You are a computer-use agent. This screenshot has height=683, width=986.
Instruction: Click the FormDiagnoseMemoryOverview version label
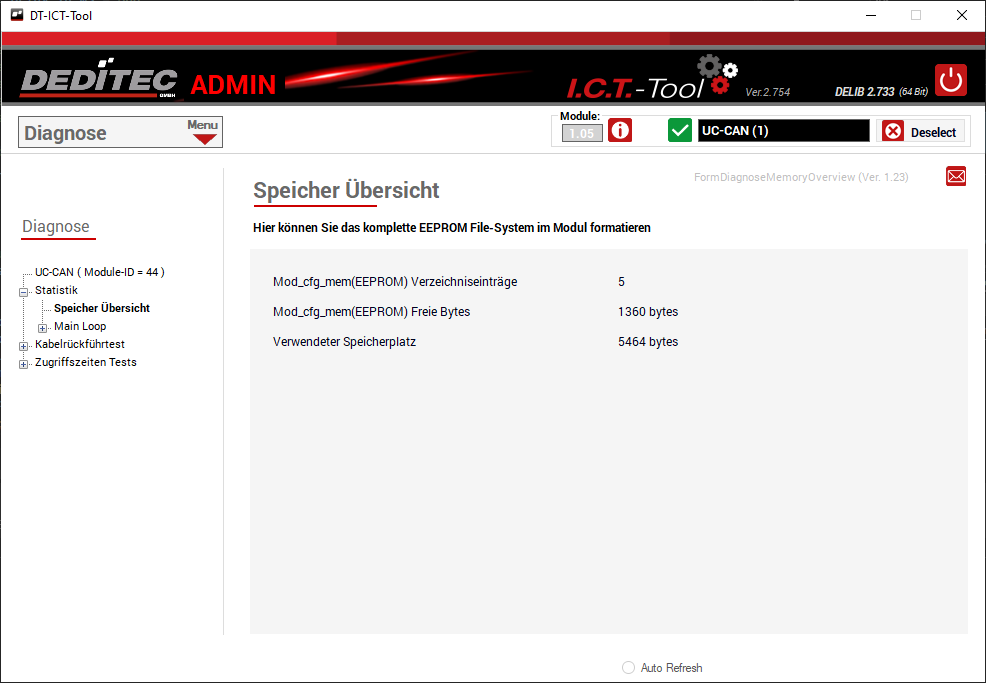click(x=800, y=177)
